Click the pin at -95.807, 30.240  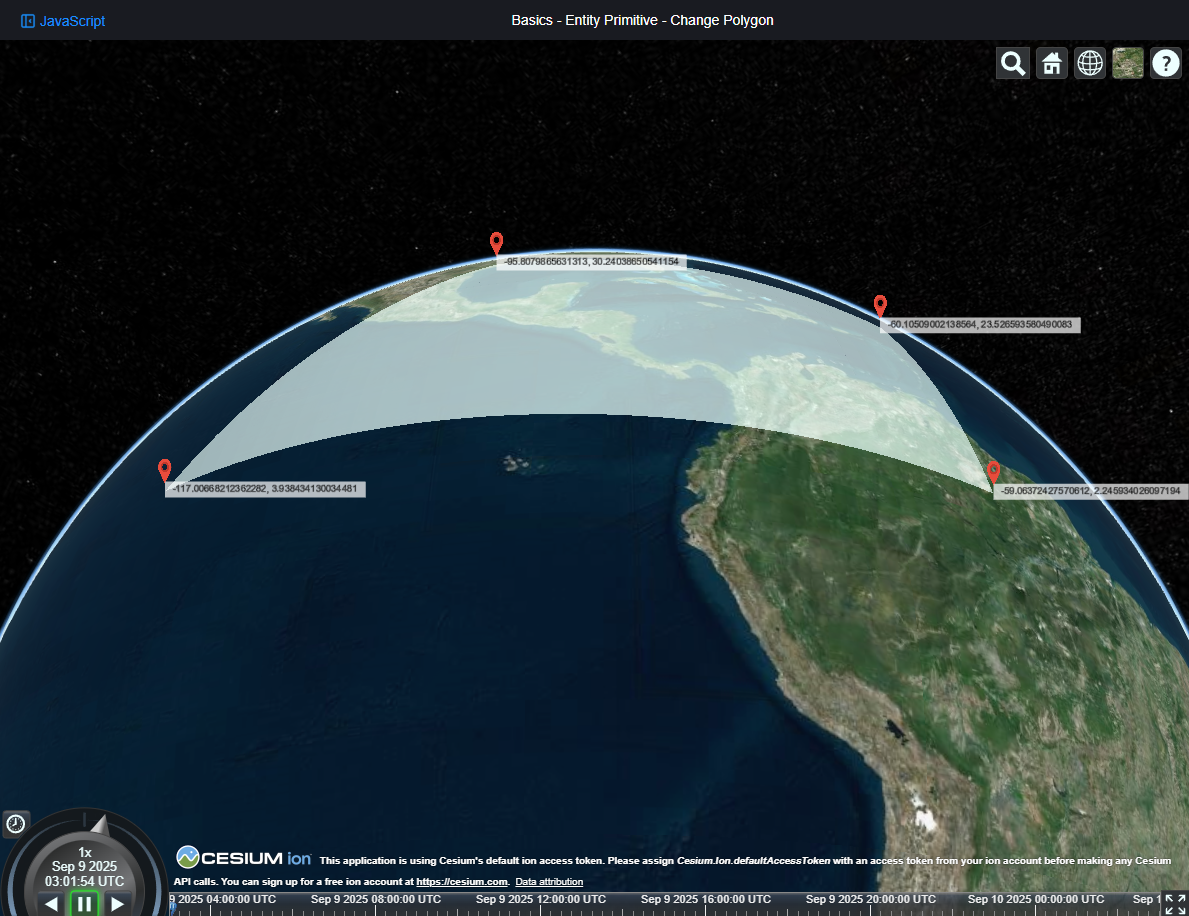(496, 243)
